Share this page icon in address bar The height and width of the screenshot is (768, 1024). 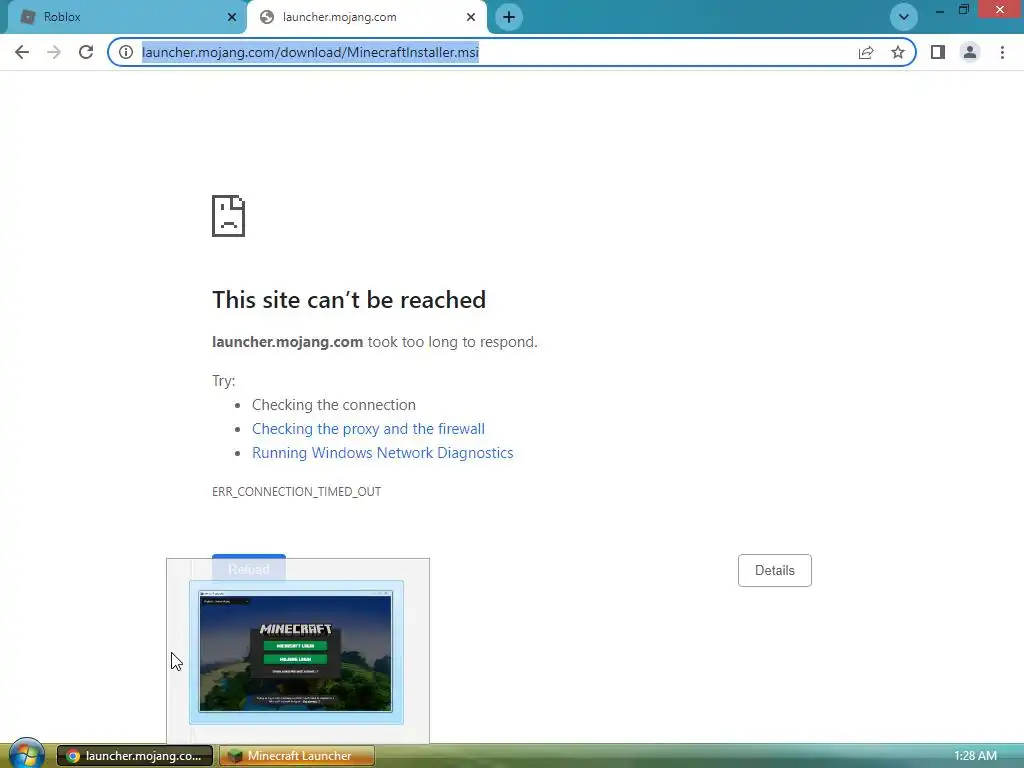pyautogui.click(x=866, y=52)
